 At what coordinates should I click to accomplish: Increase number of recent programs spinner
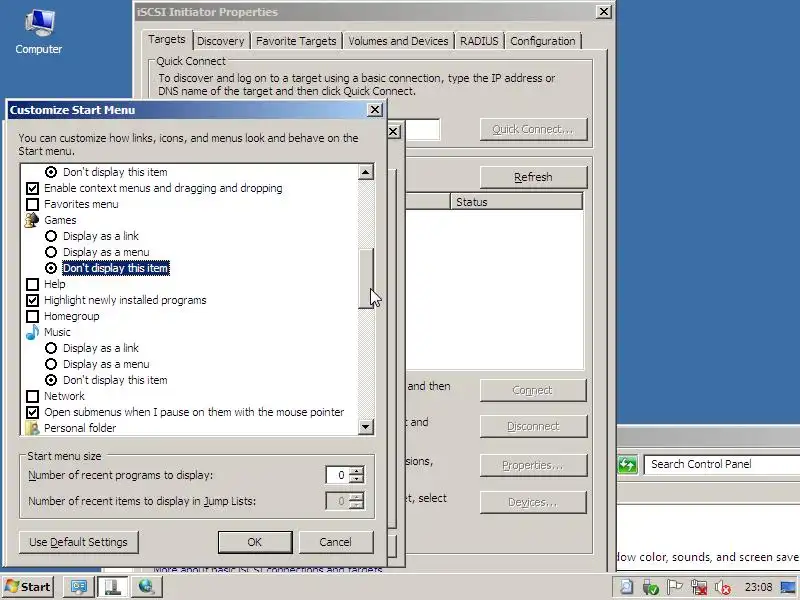point(357,470)
